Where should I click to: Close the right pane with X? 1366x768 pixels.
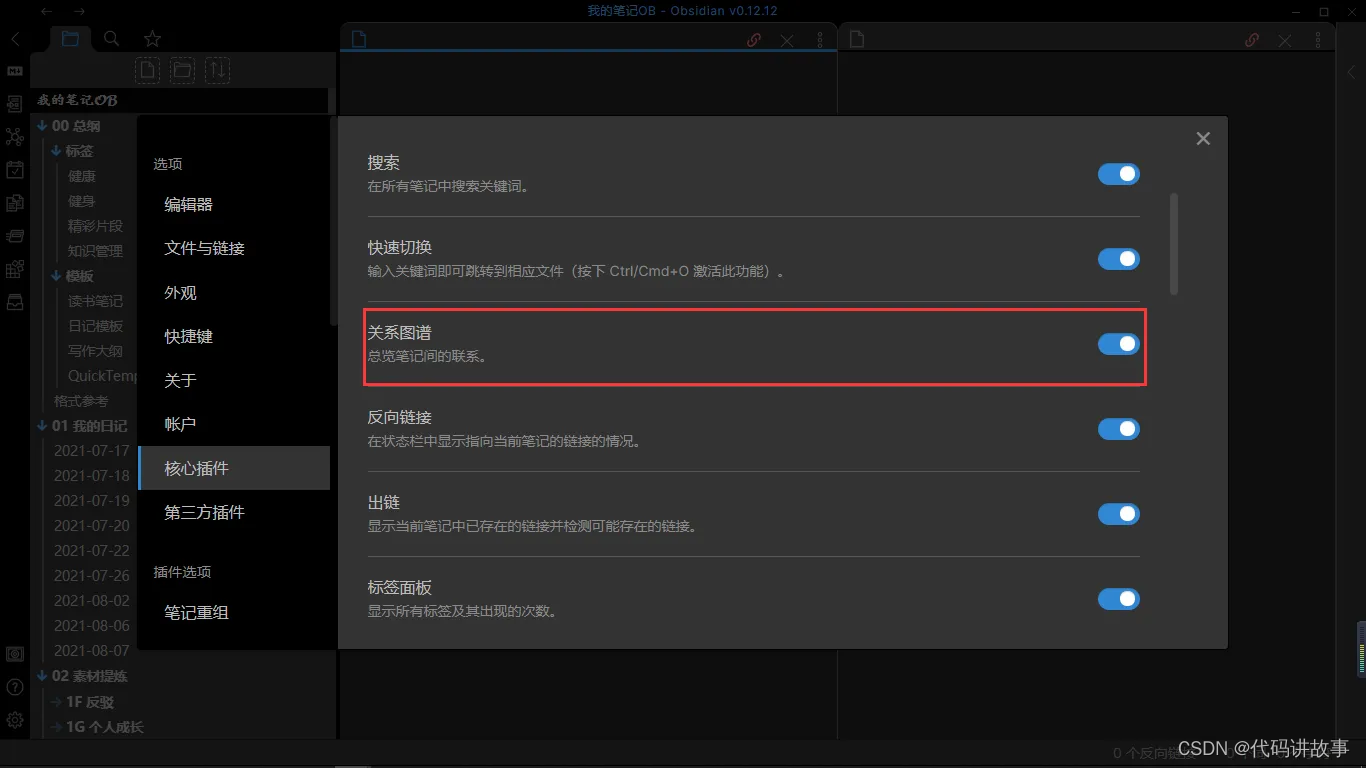1285,40
